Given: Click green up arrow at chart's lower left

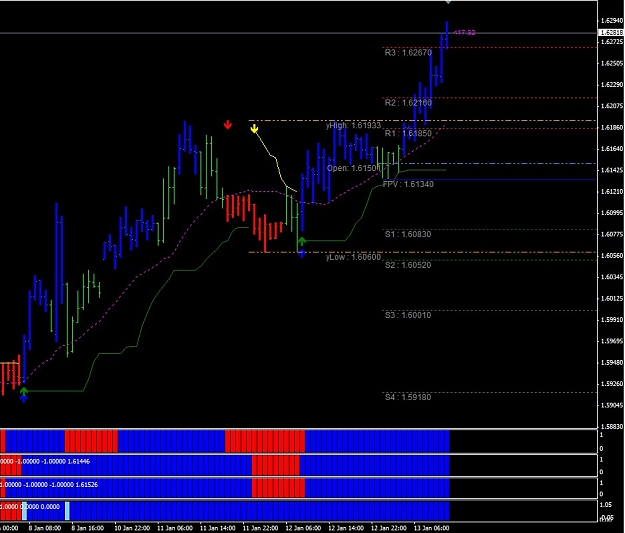Looking at the screenshot, I should (24, 391).
